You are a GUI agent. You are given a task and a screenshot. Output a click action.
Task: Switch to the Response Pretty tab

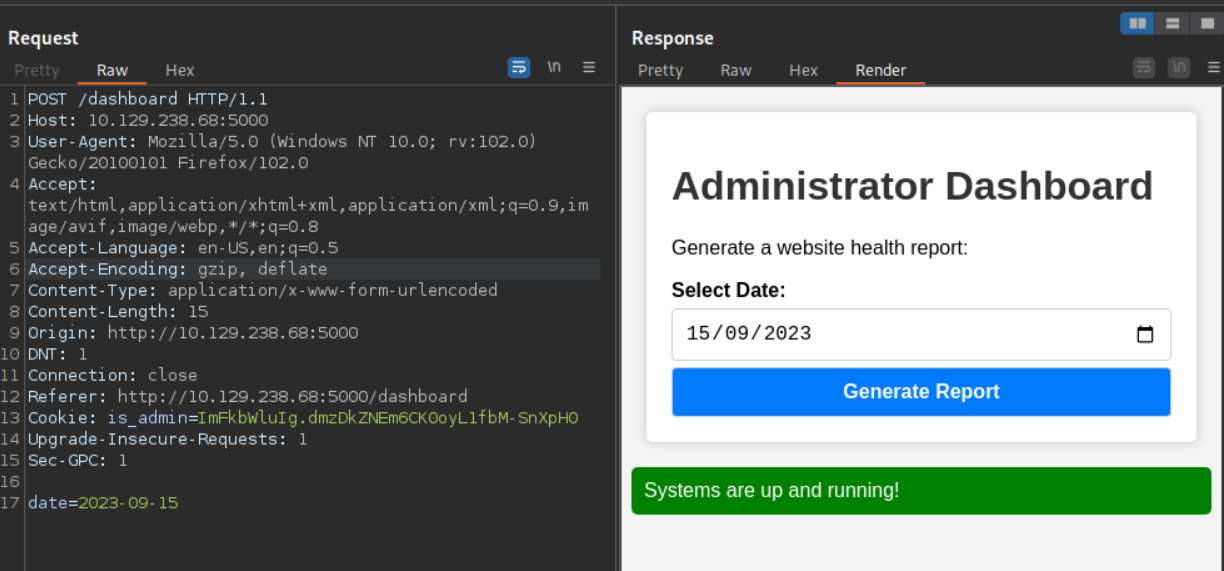point(660,70)
